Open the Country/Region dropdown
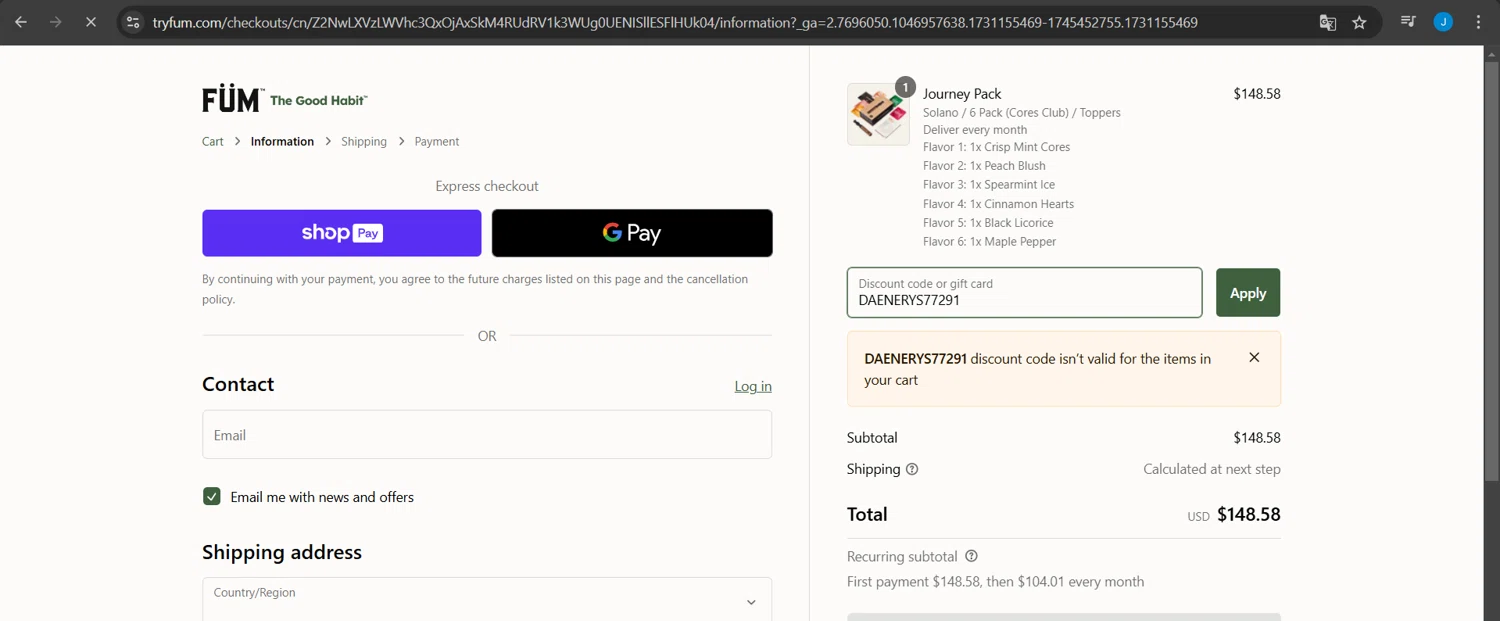 [x=487, y=600]
